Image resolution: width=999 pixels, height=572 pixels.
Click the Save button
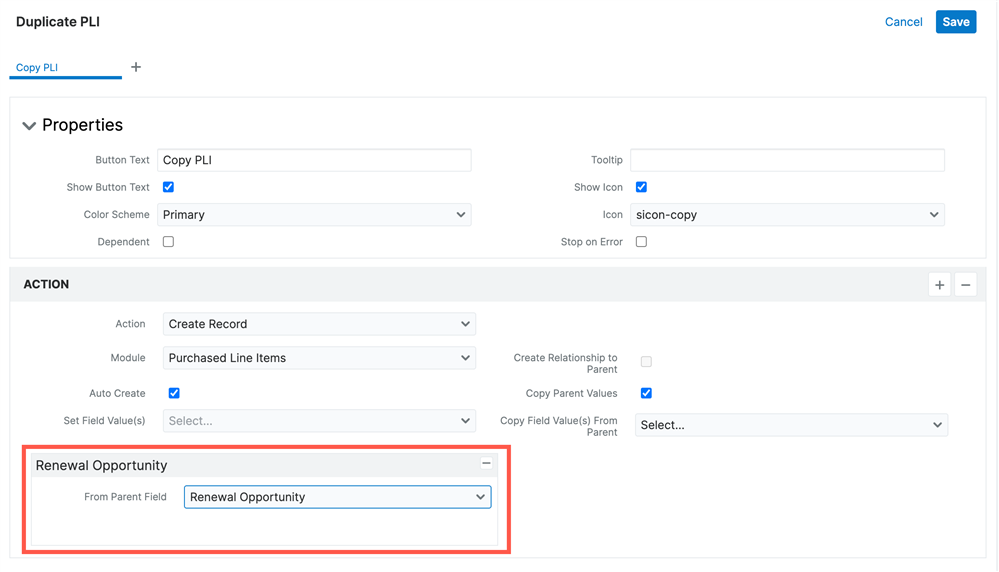pyautogui.click(x=955, y=22)
